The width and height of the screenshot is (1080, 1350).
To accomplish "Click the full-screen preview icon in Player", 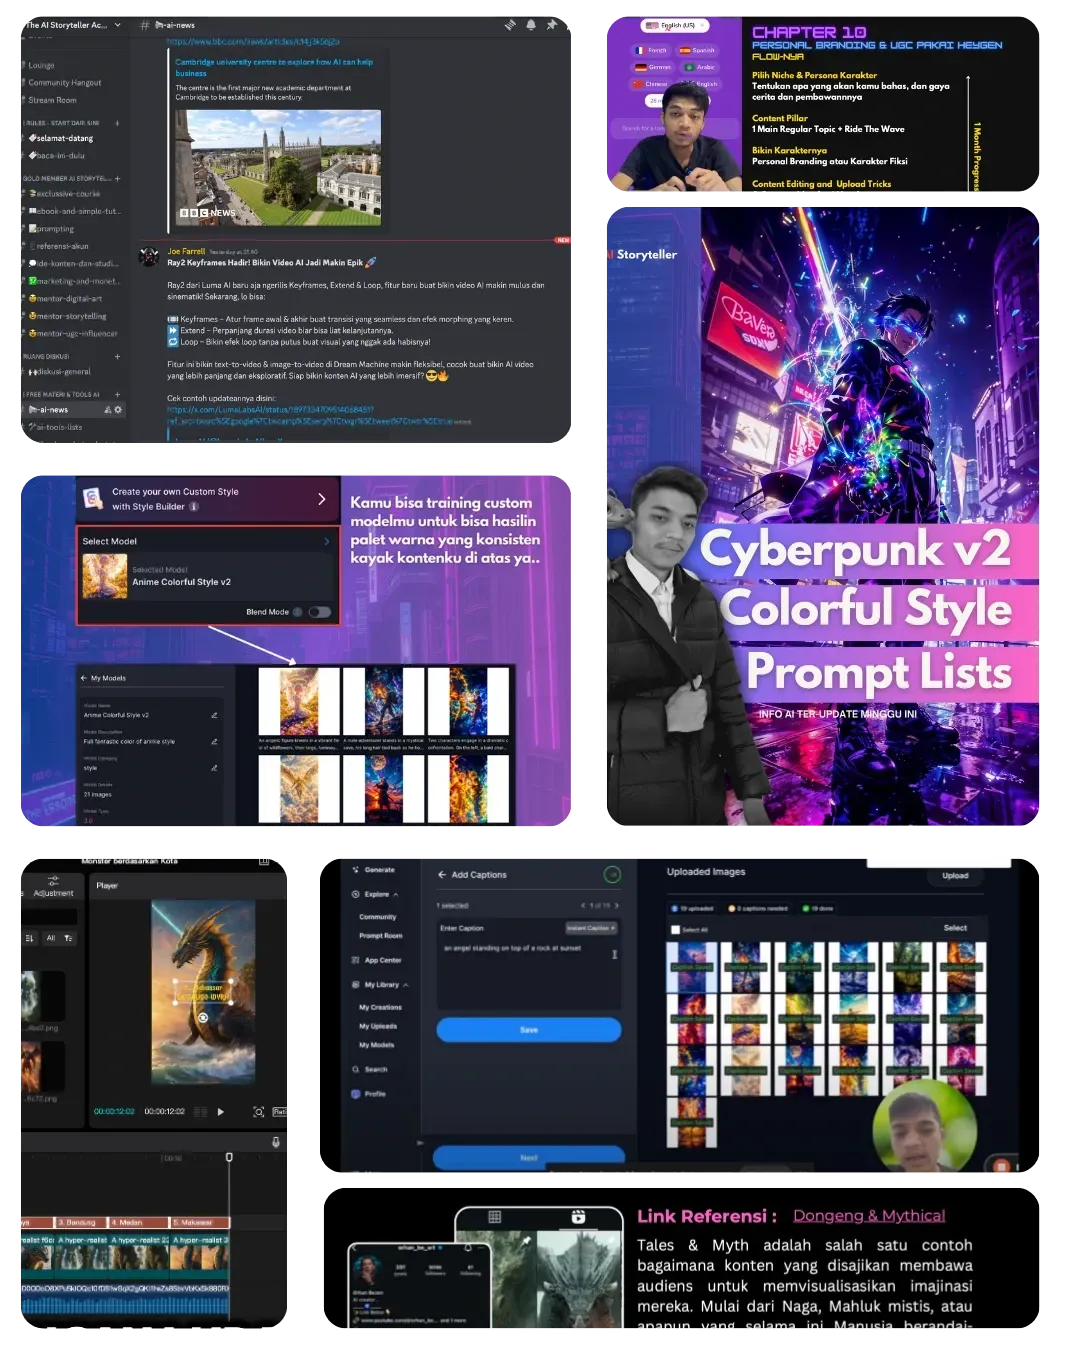I will [x=259, y=1112].
